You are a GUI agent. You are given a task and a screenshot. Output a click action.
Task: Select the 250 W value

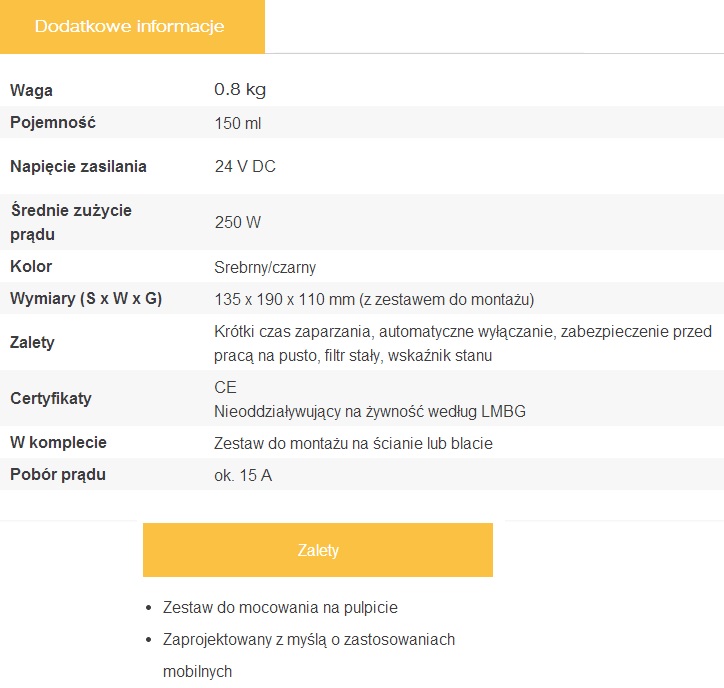click(238, 222)
